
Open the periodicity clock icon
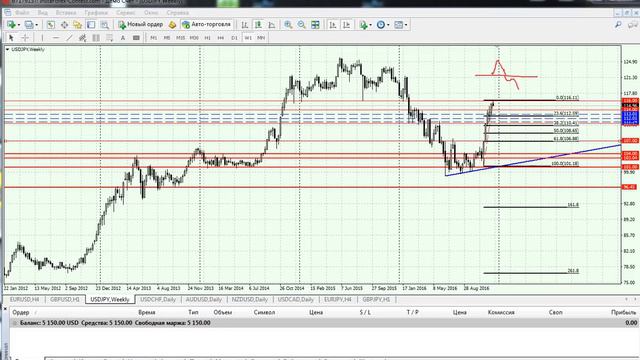click(380, 25)
